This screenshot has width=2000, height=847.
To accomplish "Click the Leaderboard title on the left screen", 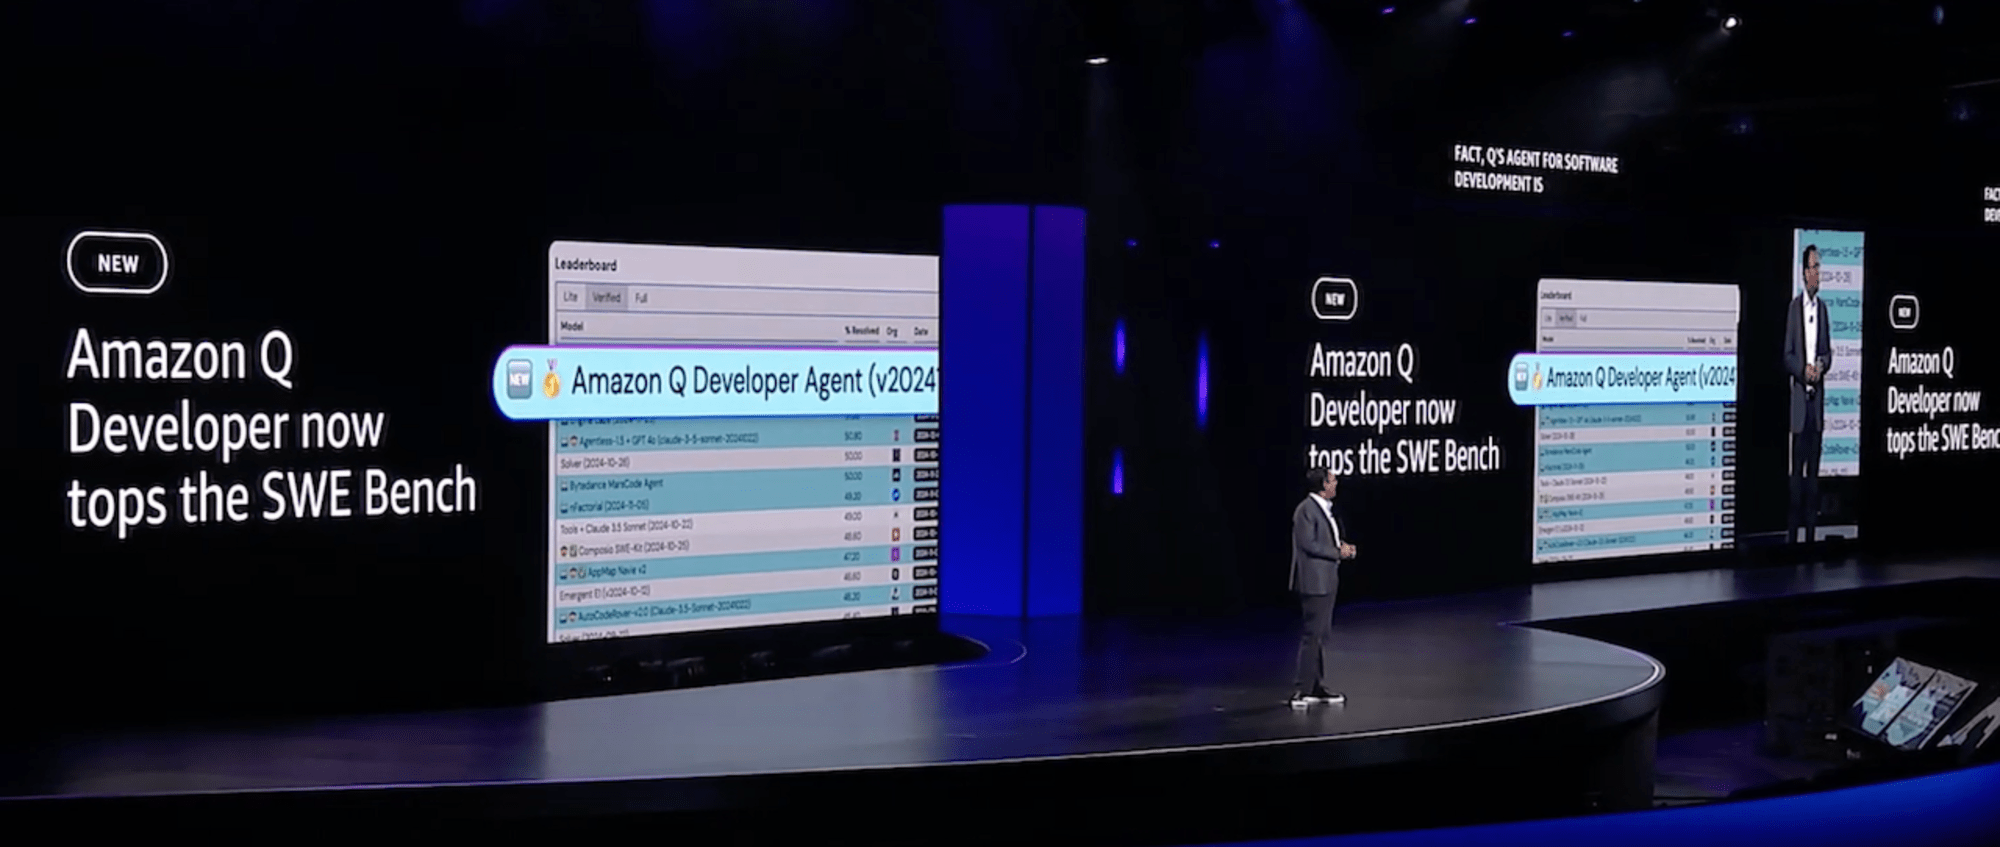I will click(x=586, y=265).
